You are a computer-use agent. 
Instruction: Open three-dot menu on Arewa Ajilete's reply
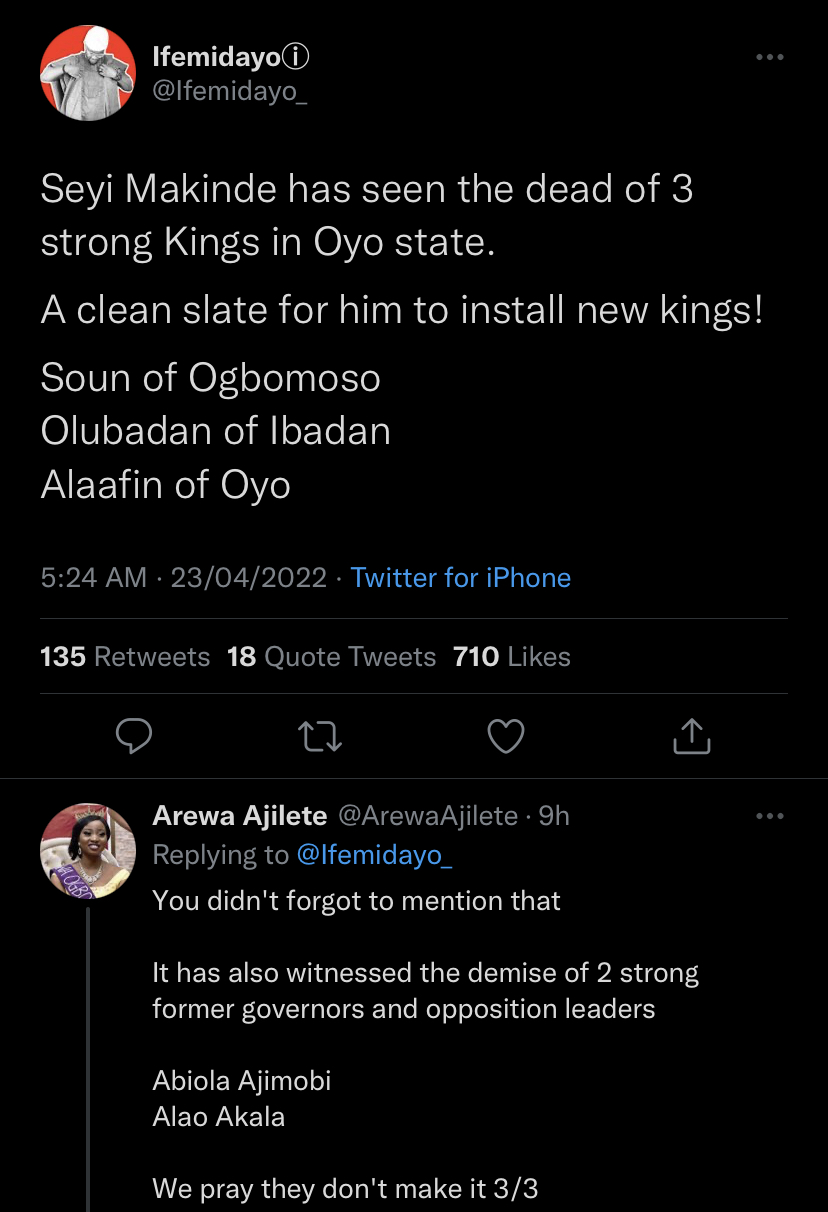[x=769, y=816]
